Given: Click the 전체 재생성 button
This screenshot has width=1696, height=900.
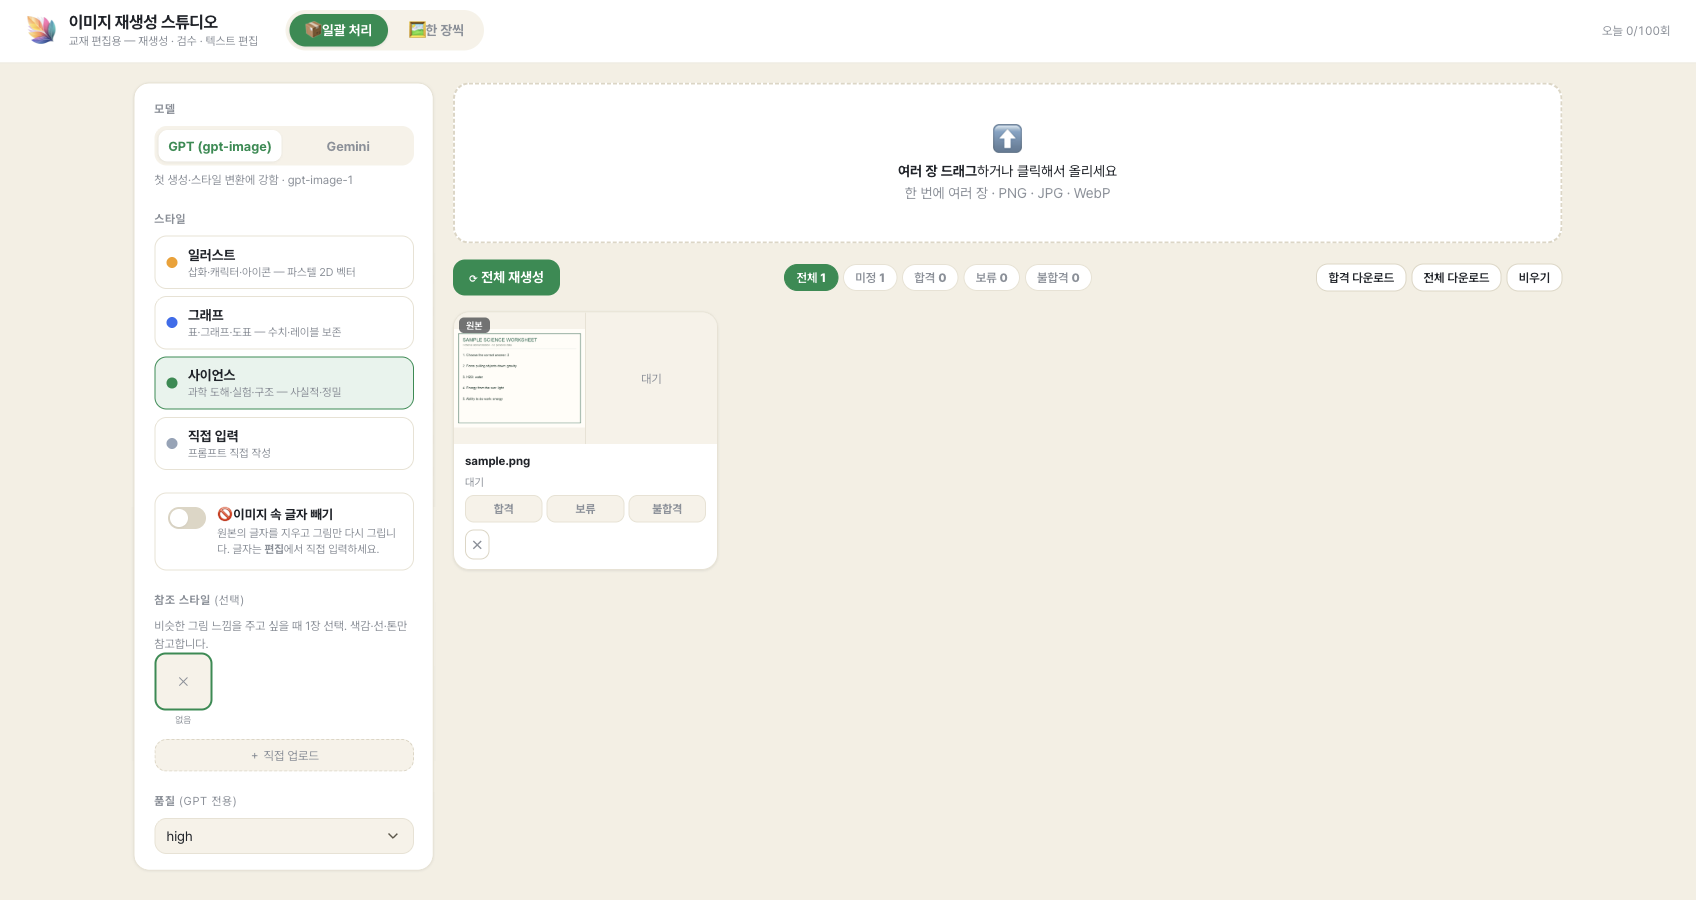Looking at the screenshot, I should coord(506,278).
